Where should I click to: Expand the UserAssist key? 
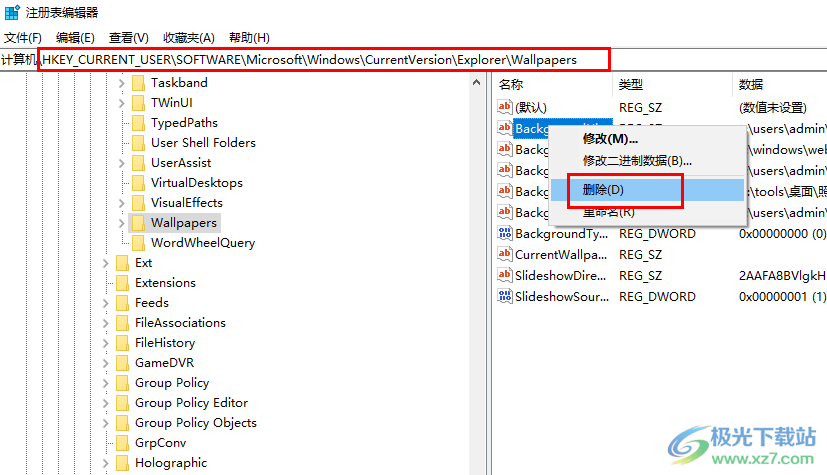point(121,163)
